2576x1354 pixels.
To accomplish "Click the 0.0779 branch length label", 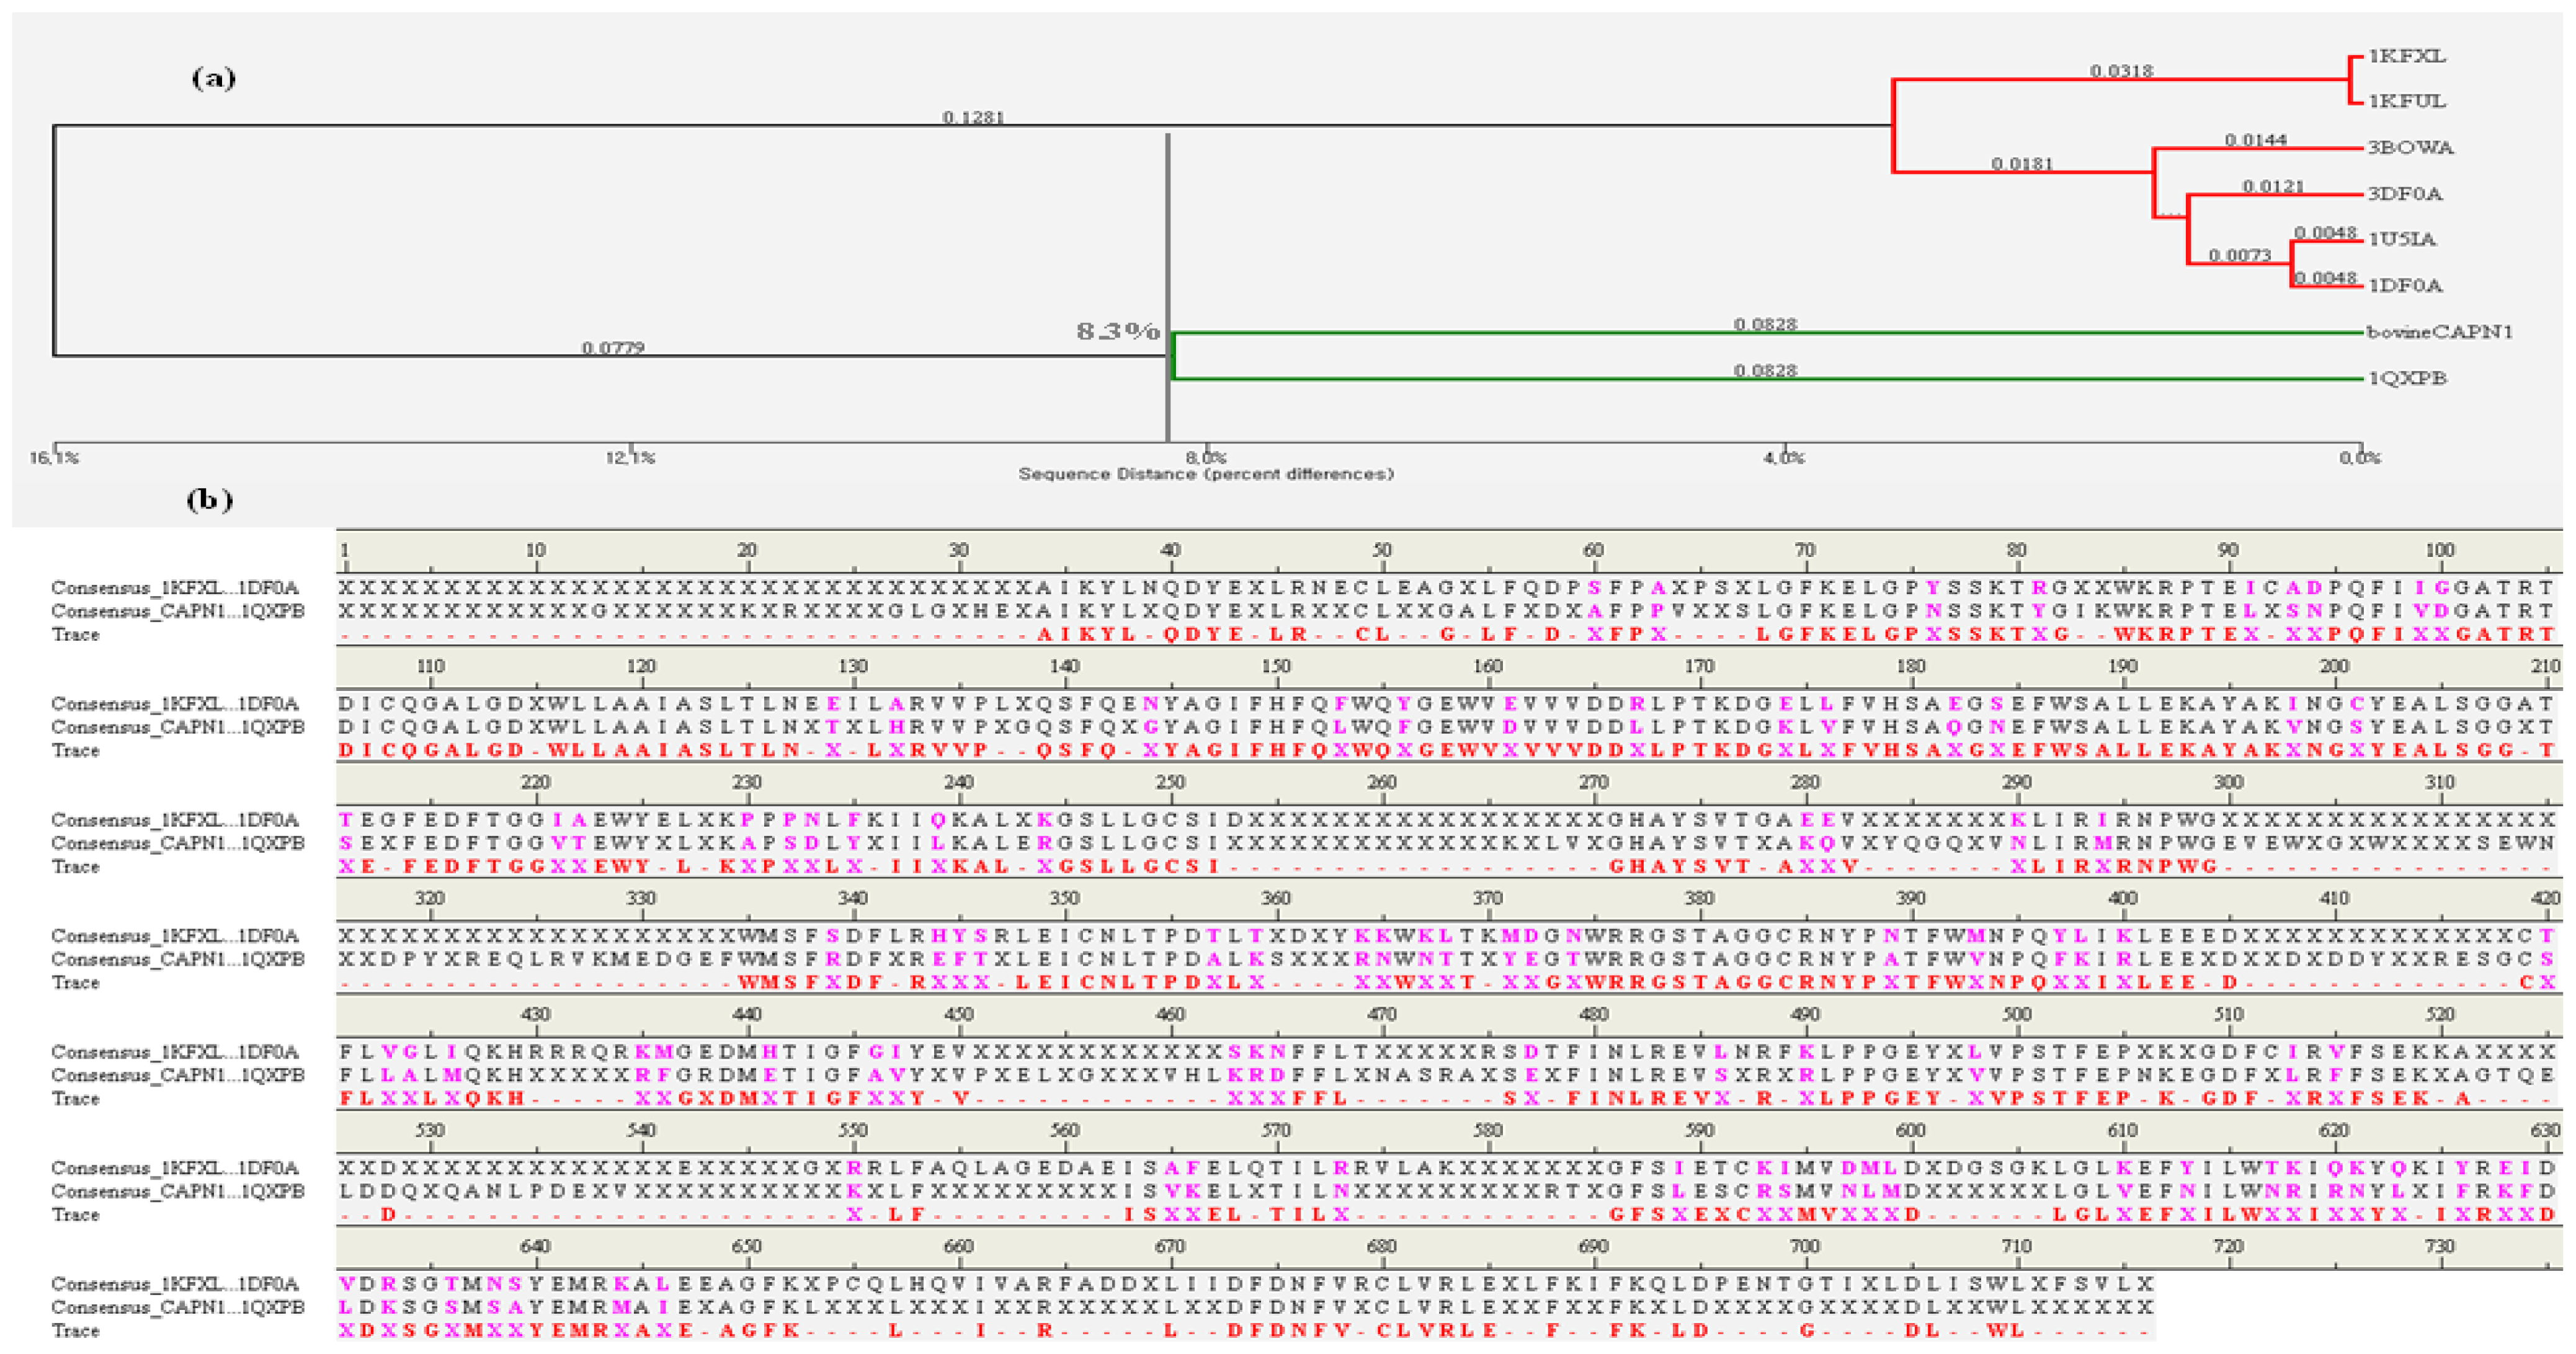I will [612, 348].
